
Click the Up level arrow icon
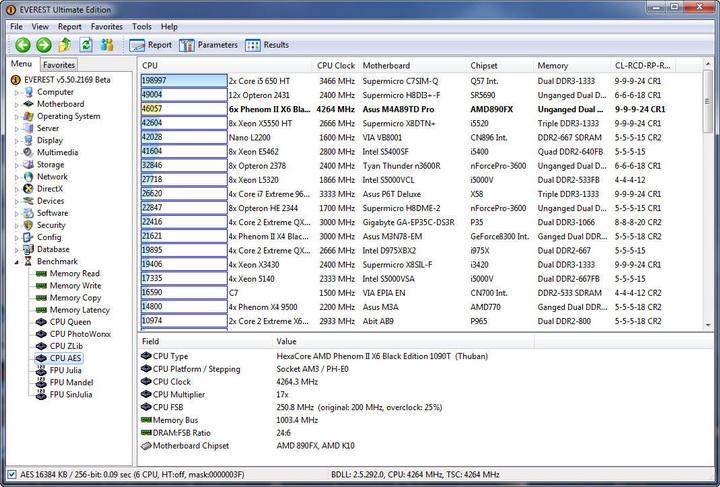tap(65, 45)
